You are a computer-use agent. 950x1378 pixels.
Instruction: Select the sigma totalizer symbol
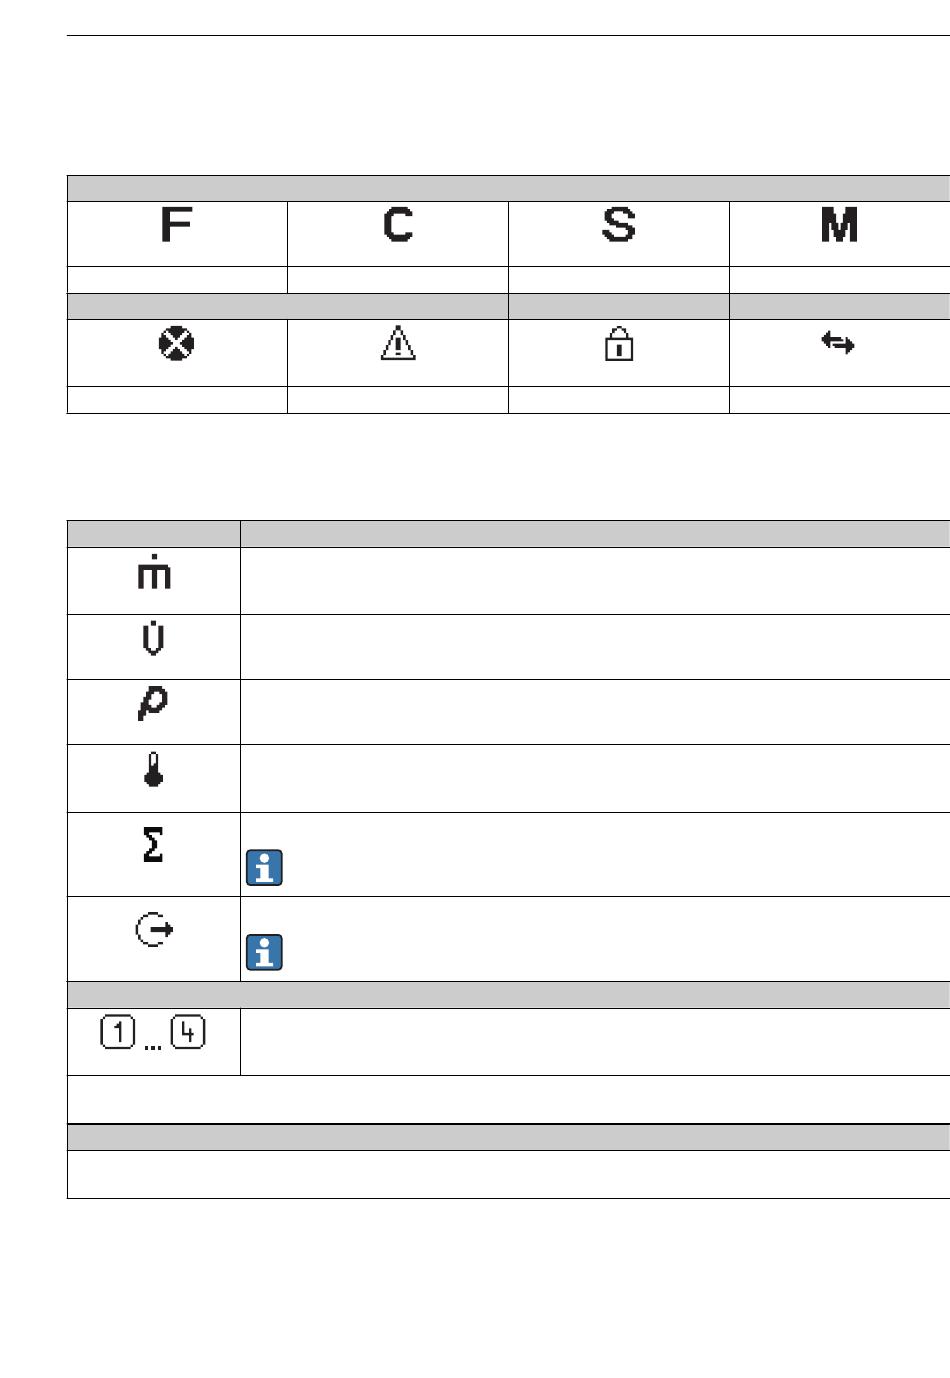153,844
